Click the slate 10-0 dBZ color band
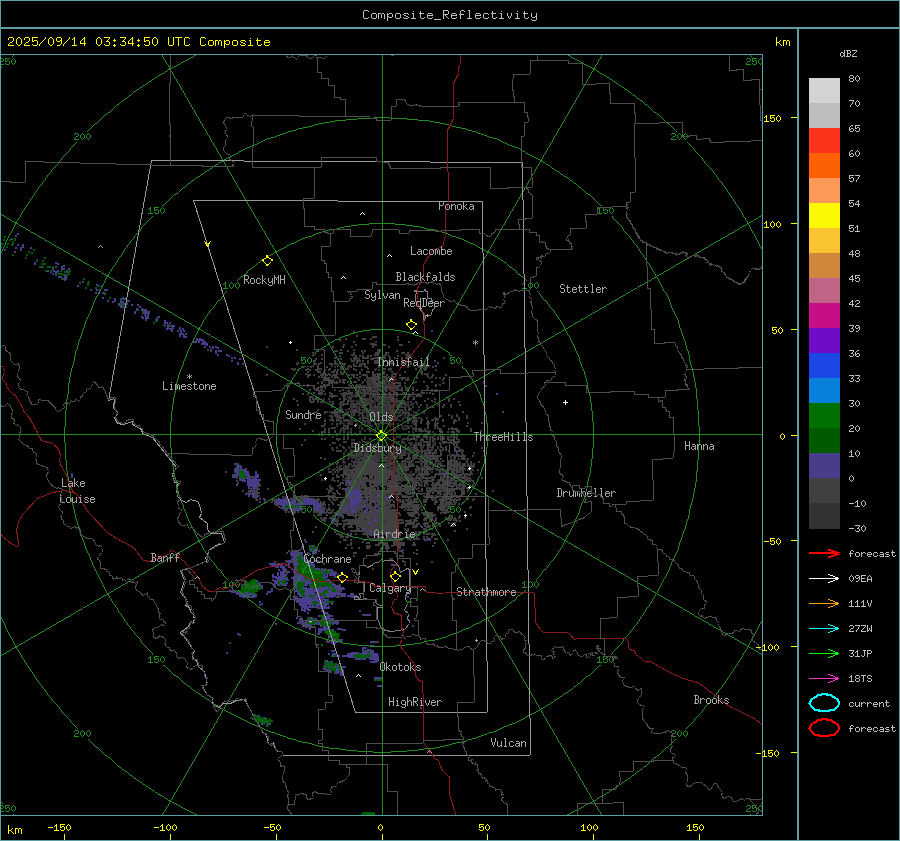The height and width of the screenshot is (841, 900). pyautogui.click(x=824, y=466)
